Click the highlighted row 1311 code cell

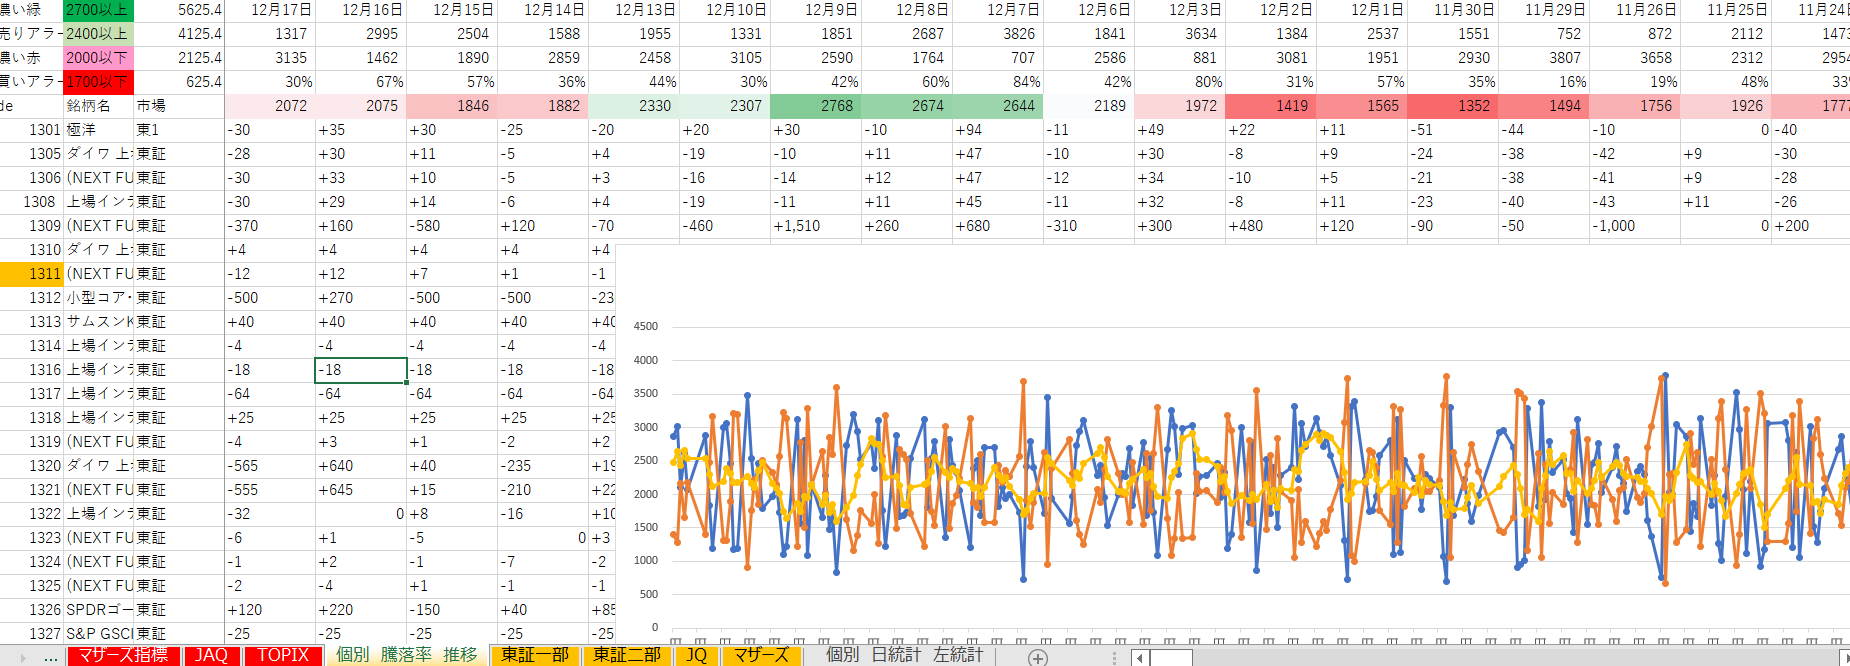click(x=32, y=274)
